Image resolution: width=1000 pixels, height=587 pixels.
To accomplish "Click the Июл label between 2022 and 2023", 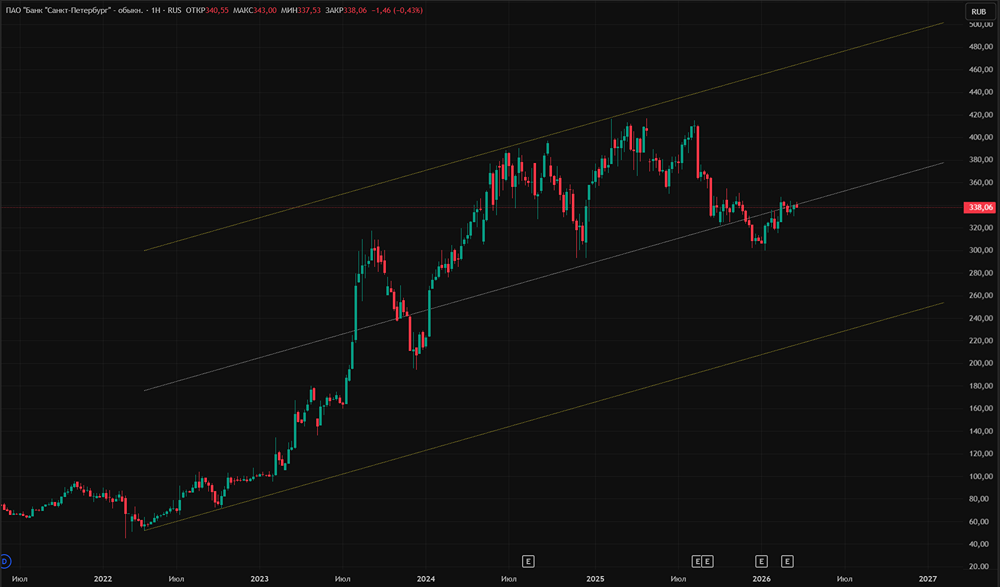I will click(x=177, y=579).
